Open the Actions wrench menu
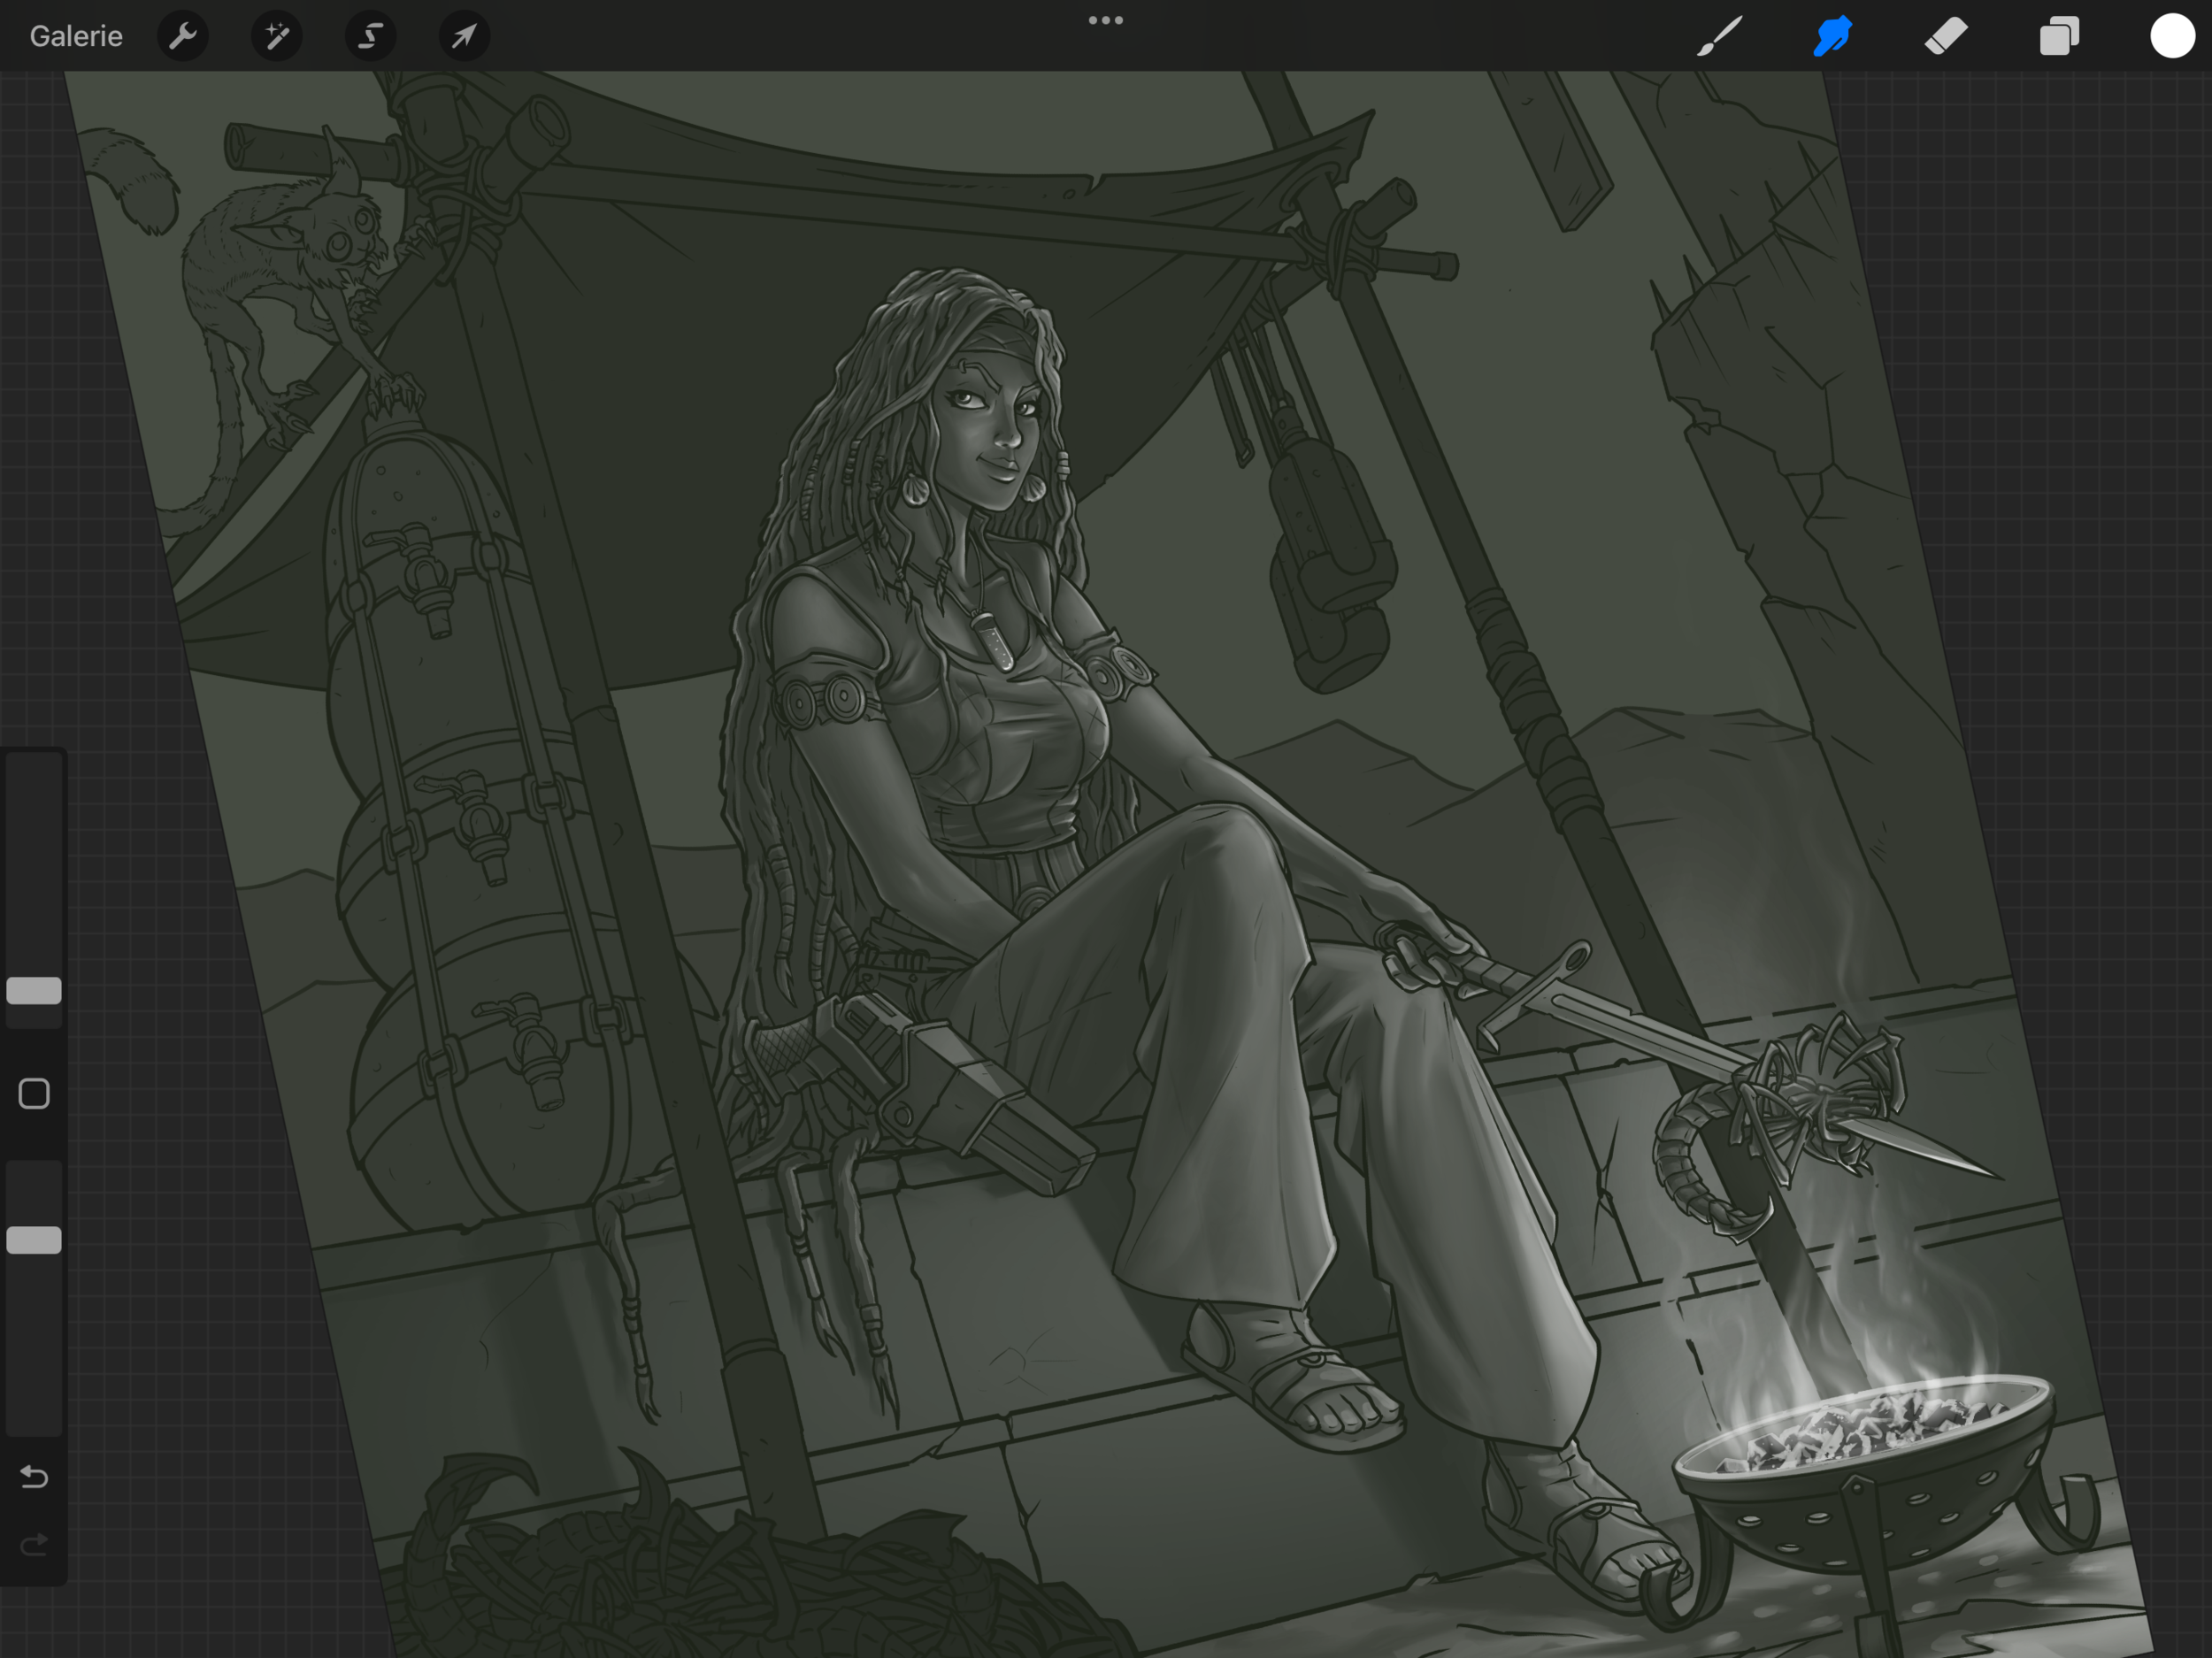 (x=183, y=36)
